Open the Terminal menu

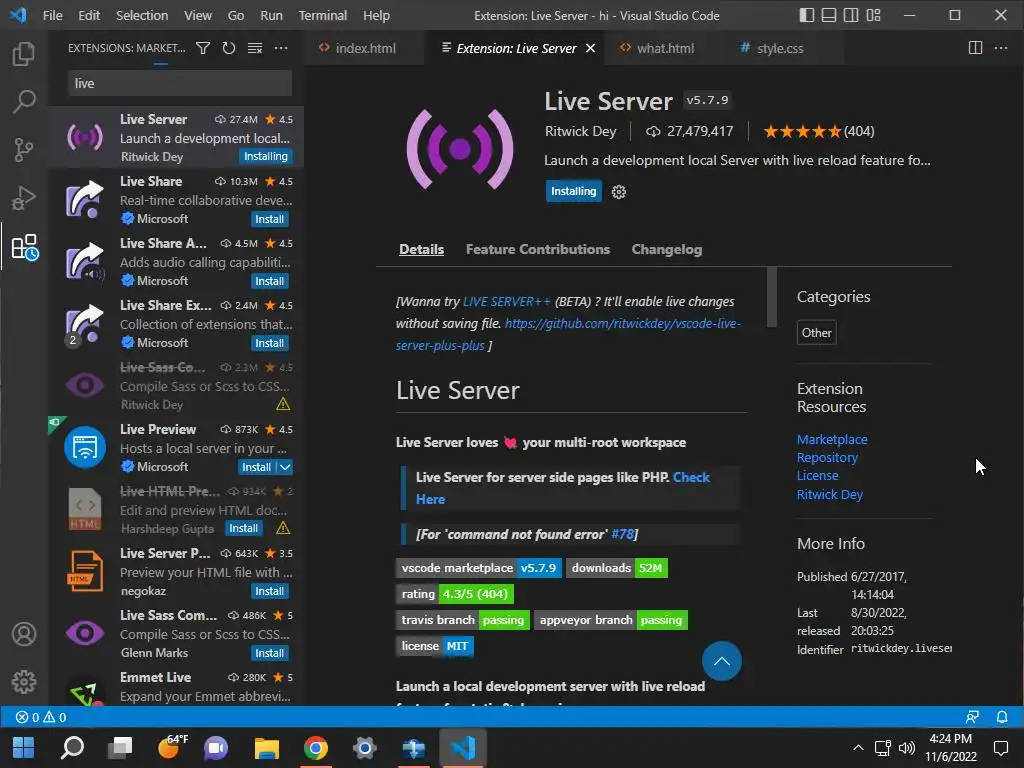(323, 15)
